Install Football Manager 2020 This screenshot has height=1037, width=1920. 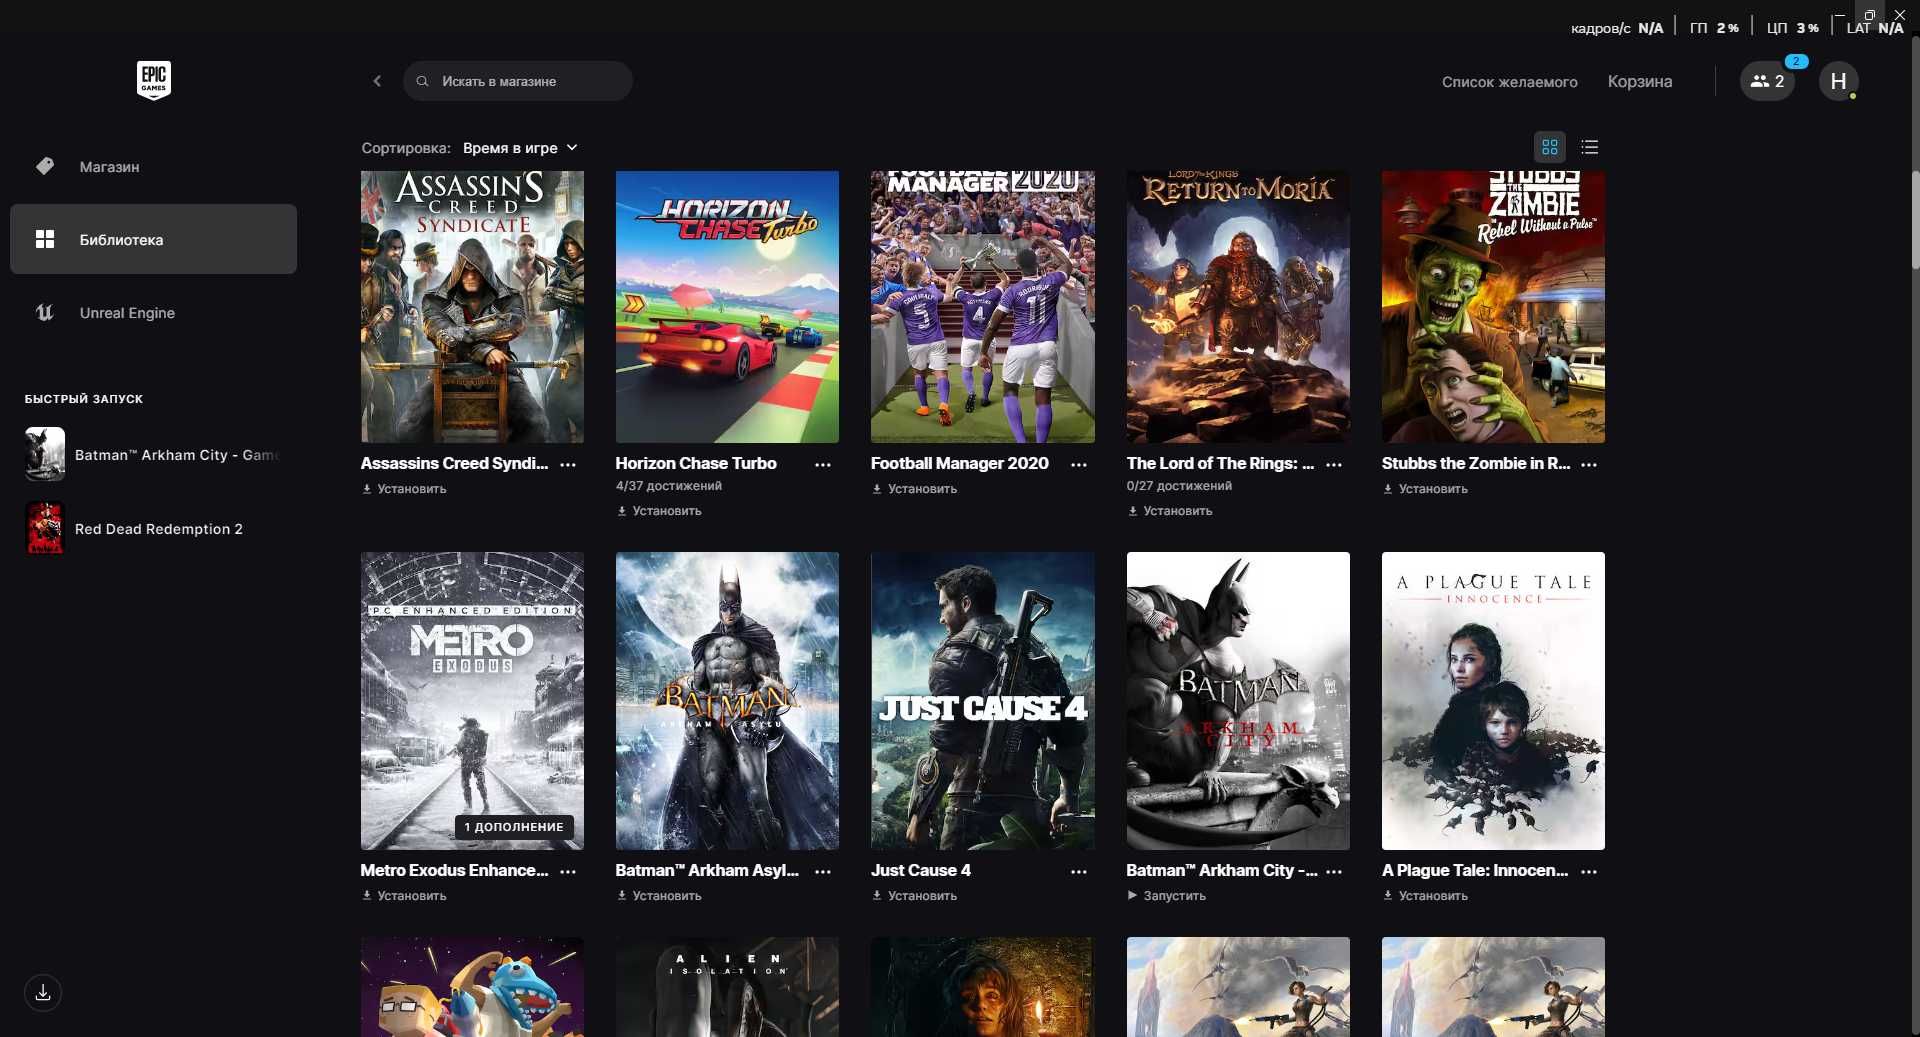coord(914,489)
